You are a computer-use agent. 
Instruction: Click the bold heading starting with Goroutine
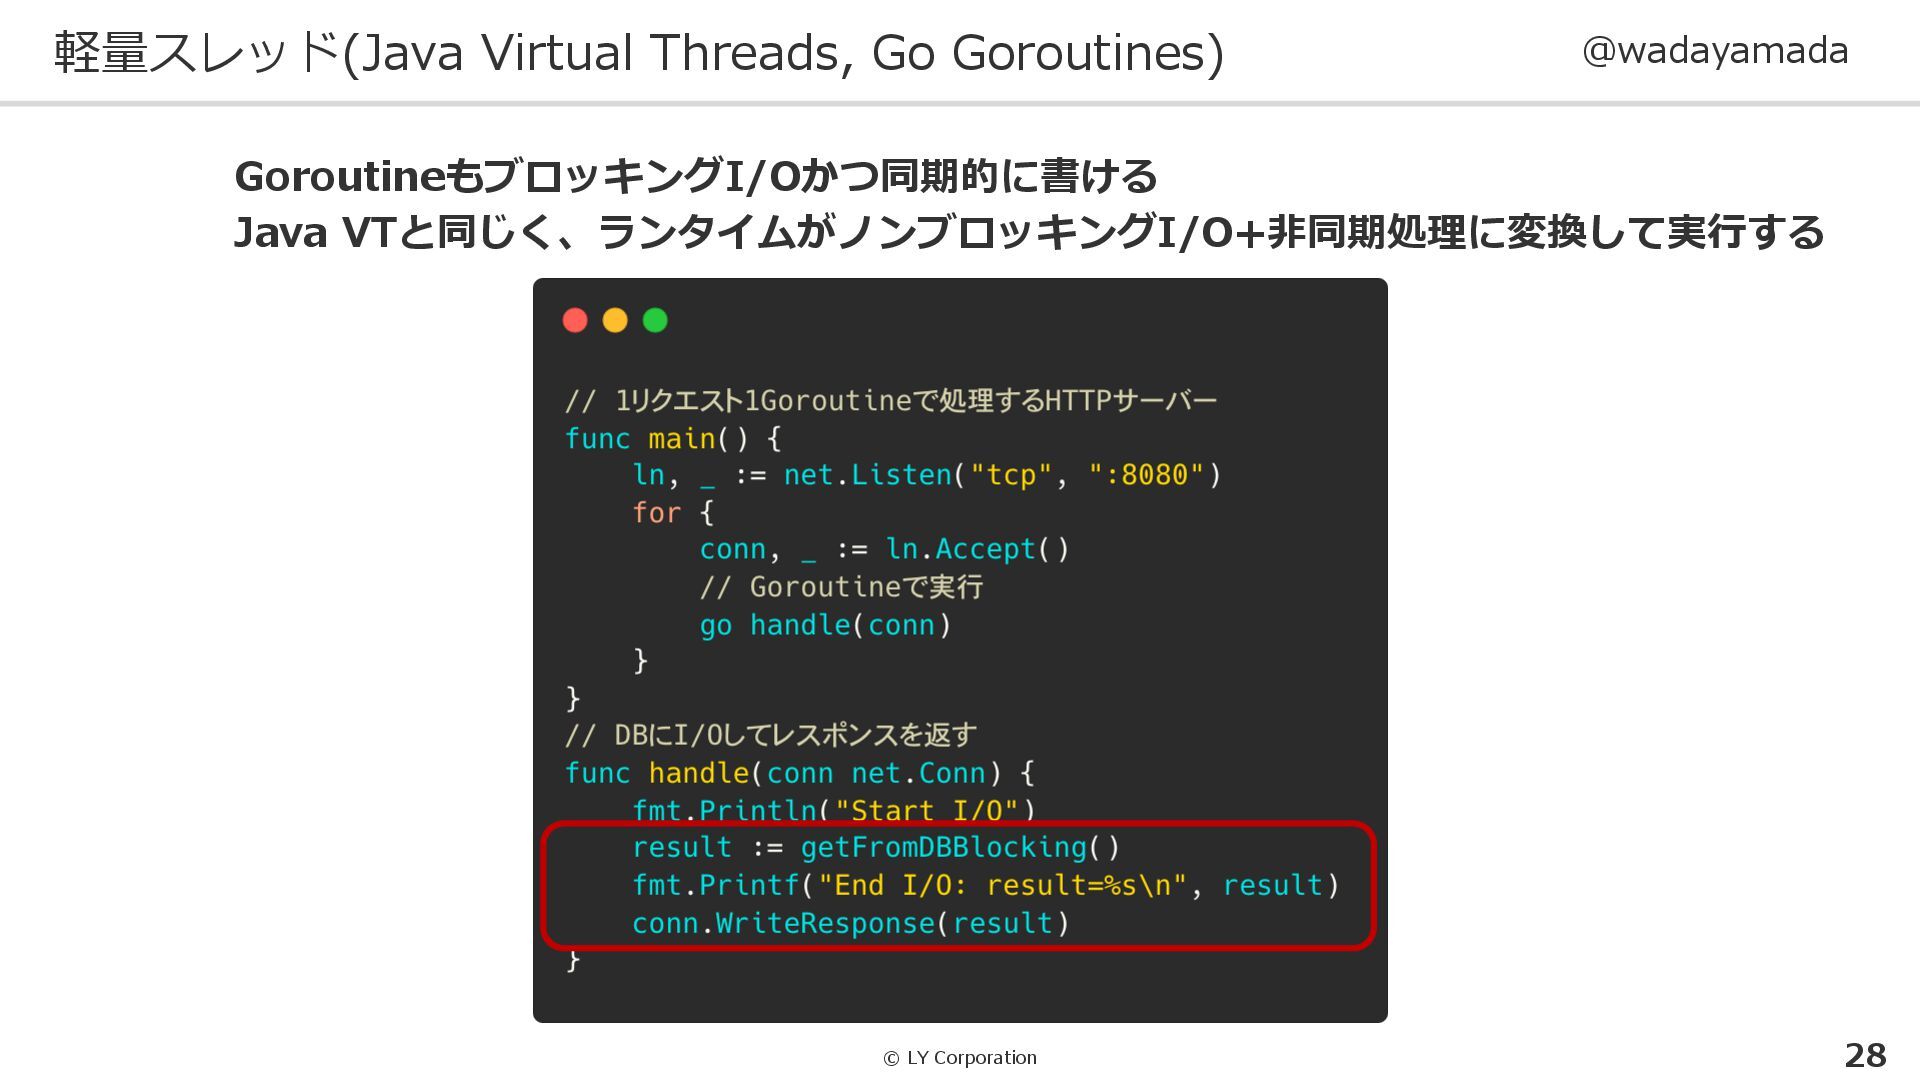pos(695,177)
